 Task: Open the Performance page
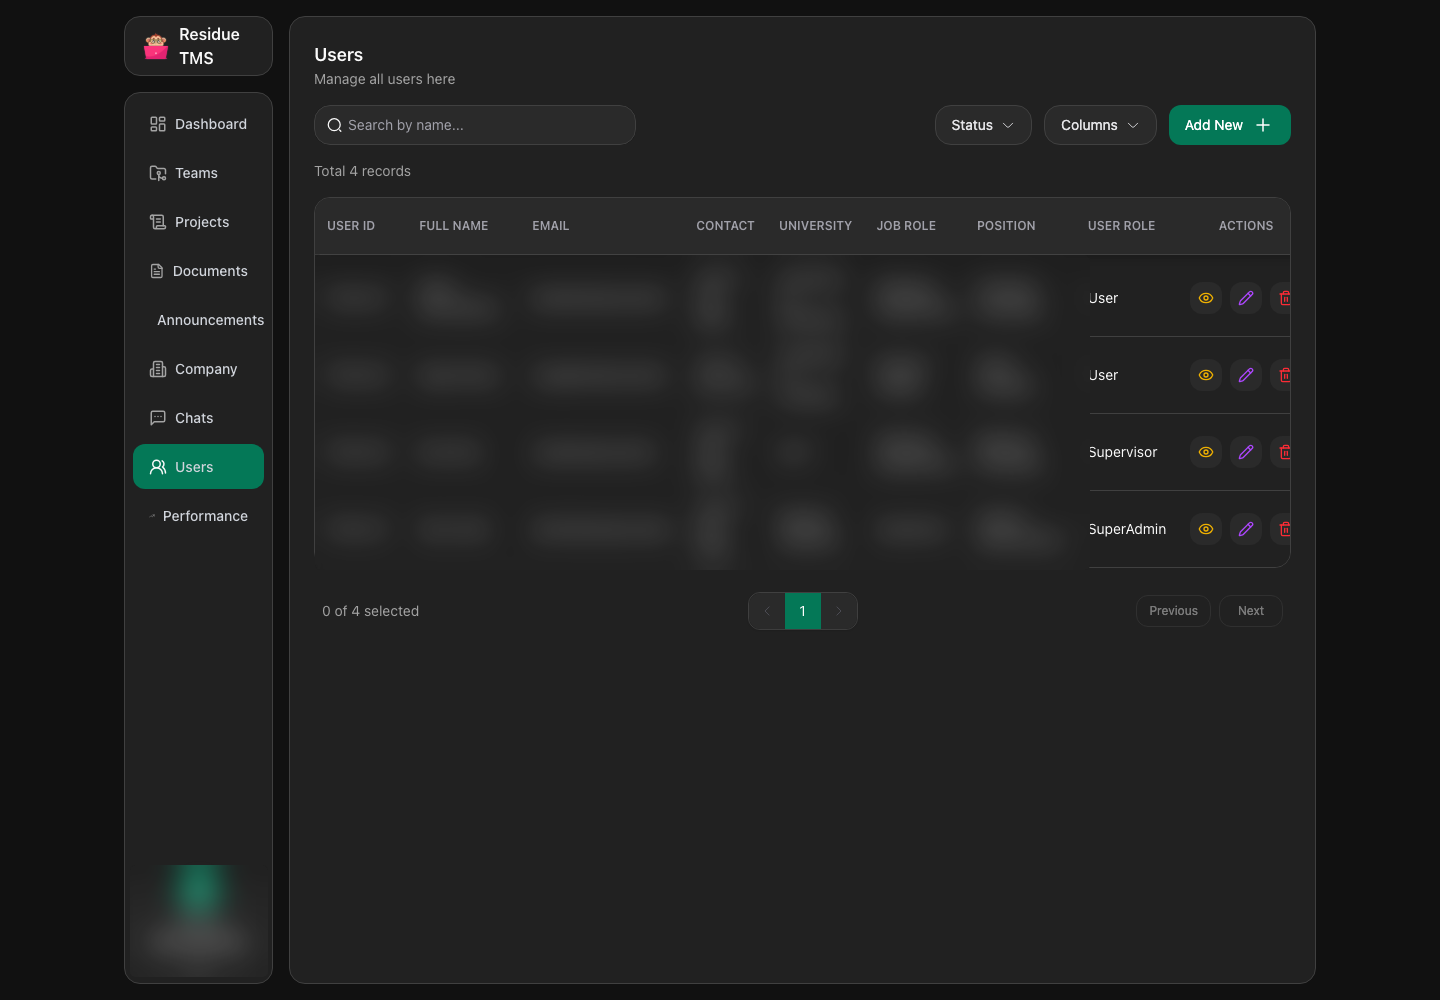click(198, 516)
